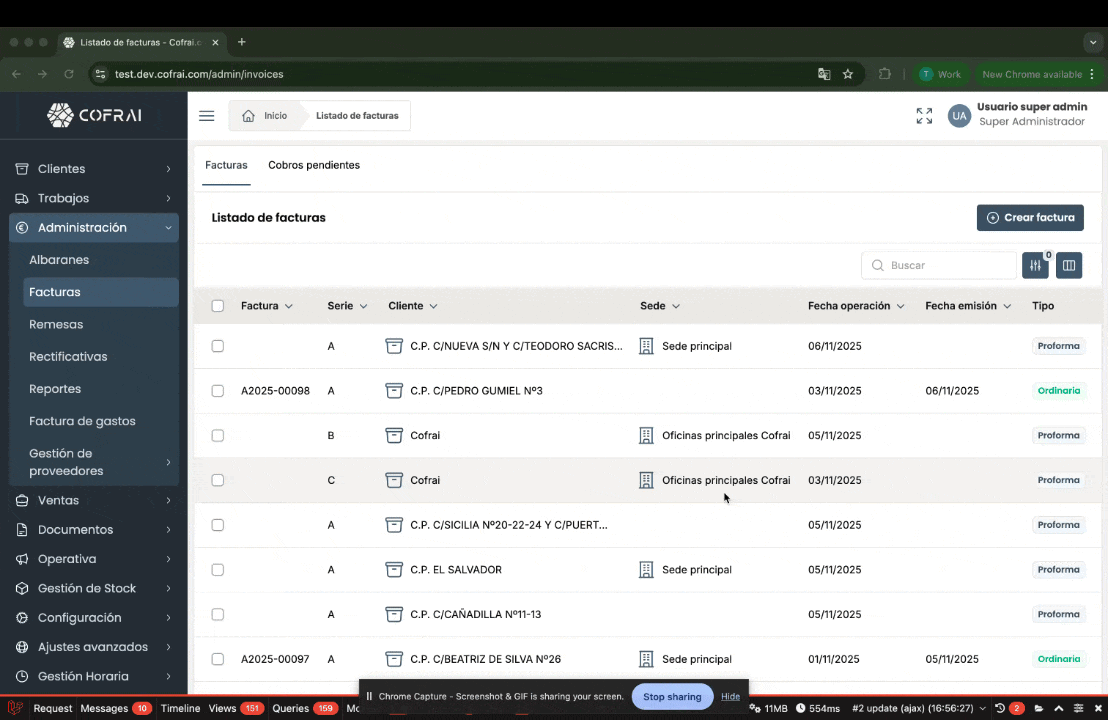Click the home icon in breadcrumb
The width and height of the screenshot is (1108, 720).
249,116
